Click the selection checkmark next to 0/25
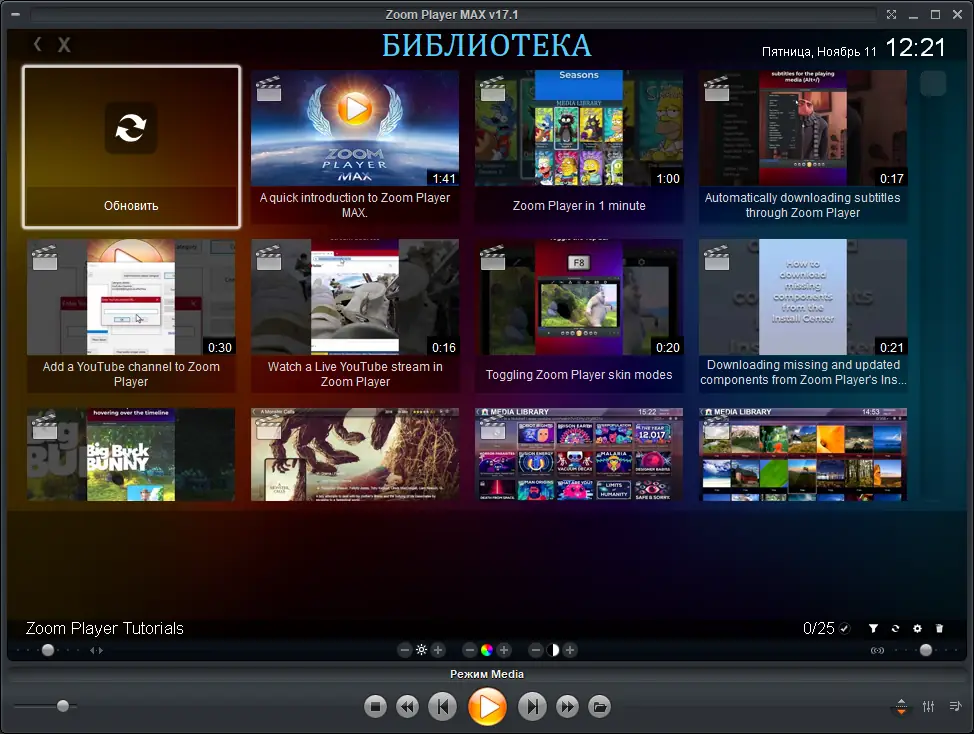974x734 pixels. click(844, 628)
